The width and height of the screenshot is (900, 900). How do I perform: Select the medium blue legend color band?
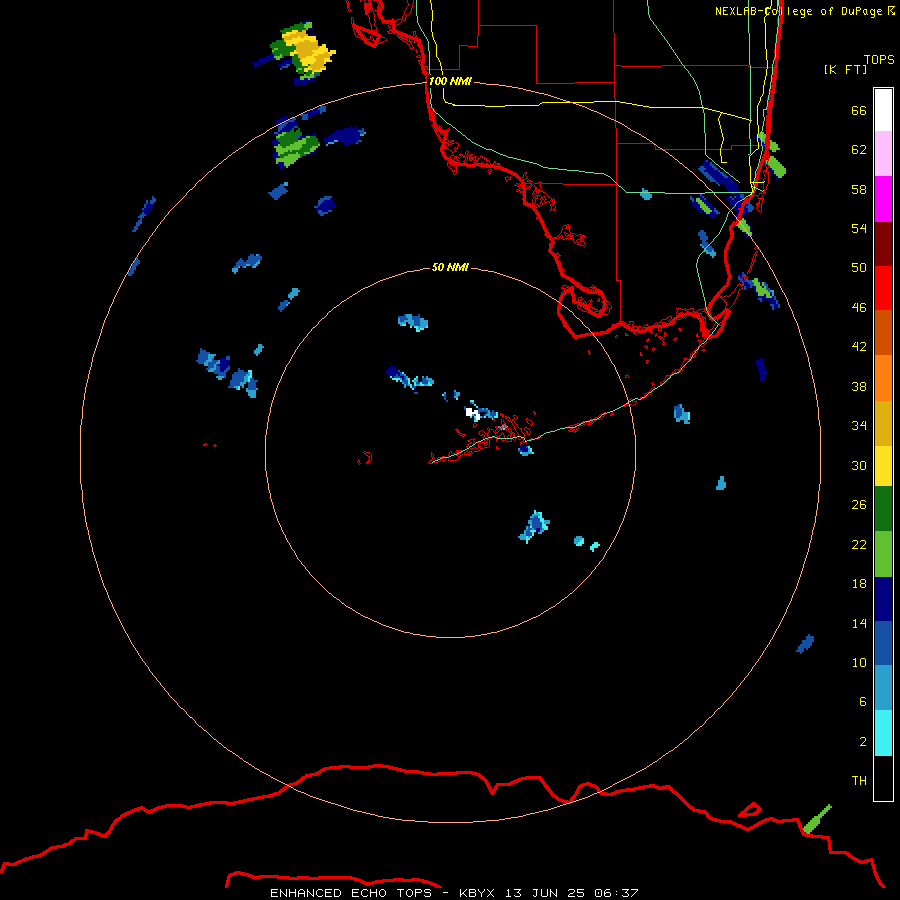coord(883,643)
